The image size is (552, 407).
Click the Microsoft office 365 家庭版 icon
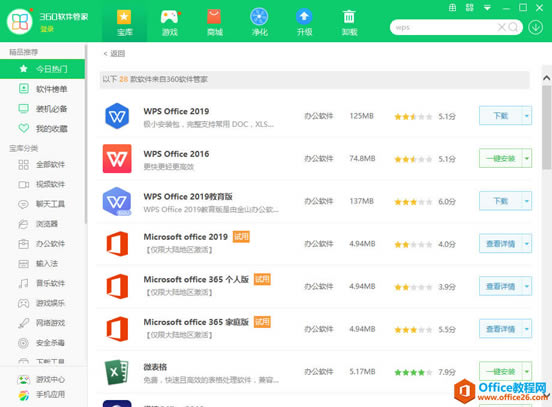(117, 329)
